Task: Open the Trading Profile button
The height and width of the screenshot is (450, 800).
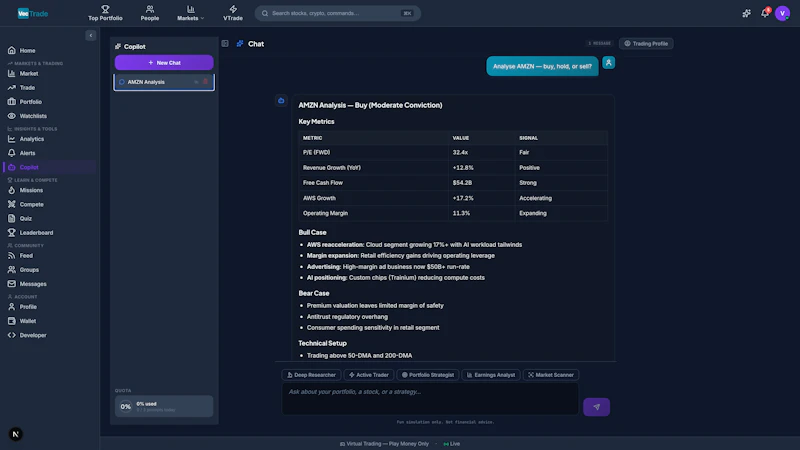Action: pos(646,44)
